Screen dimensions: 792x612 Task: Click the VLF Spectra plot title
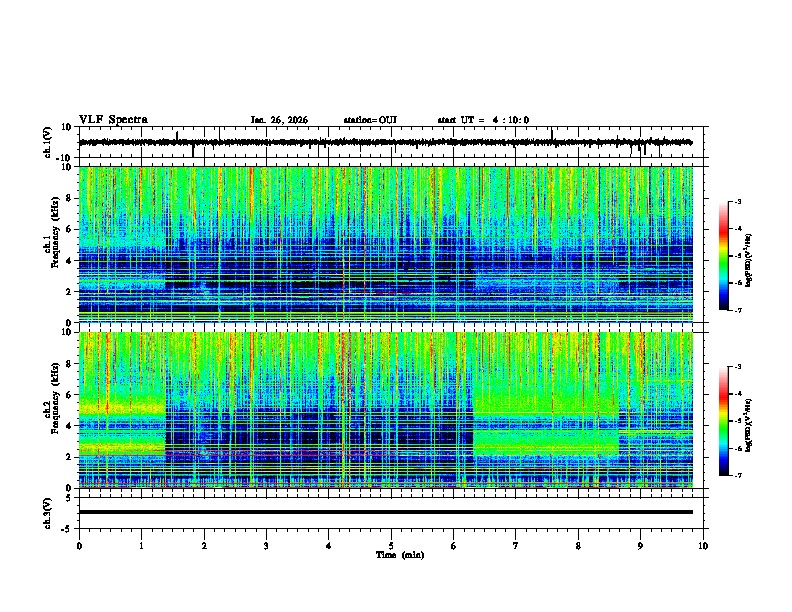(113, 120)
